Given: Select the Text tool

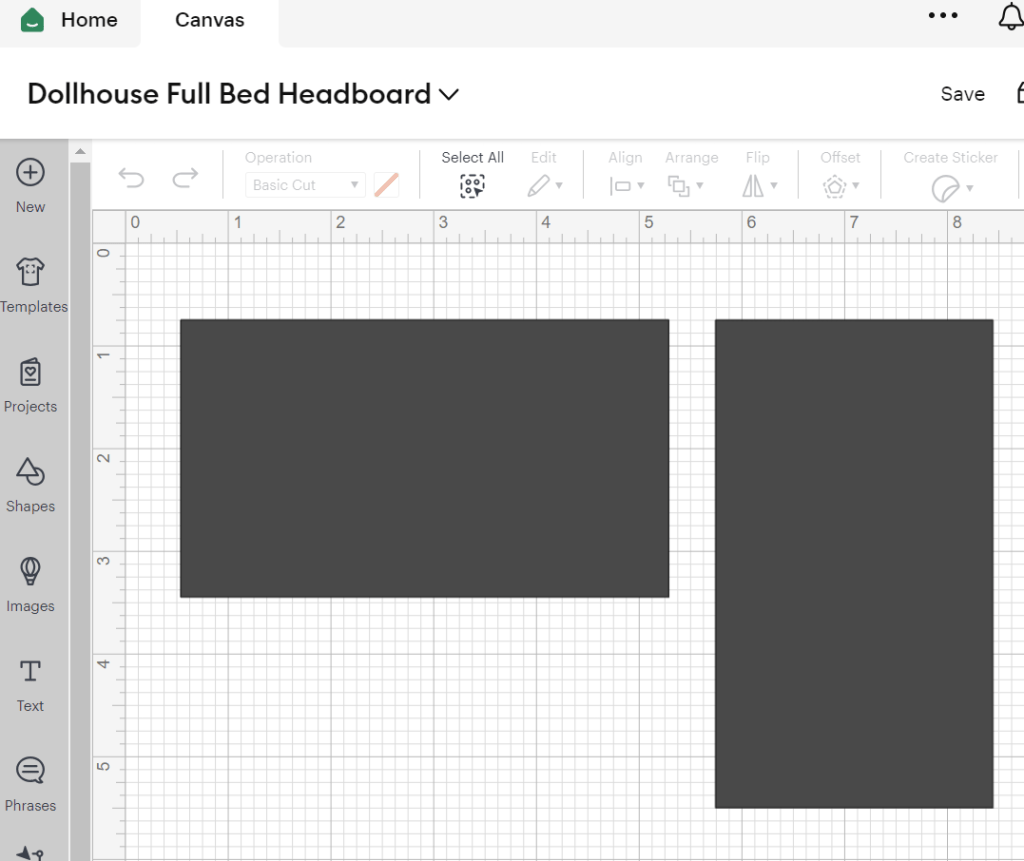Looking at the screenshot, I should coord(30,672).
